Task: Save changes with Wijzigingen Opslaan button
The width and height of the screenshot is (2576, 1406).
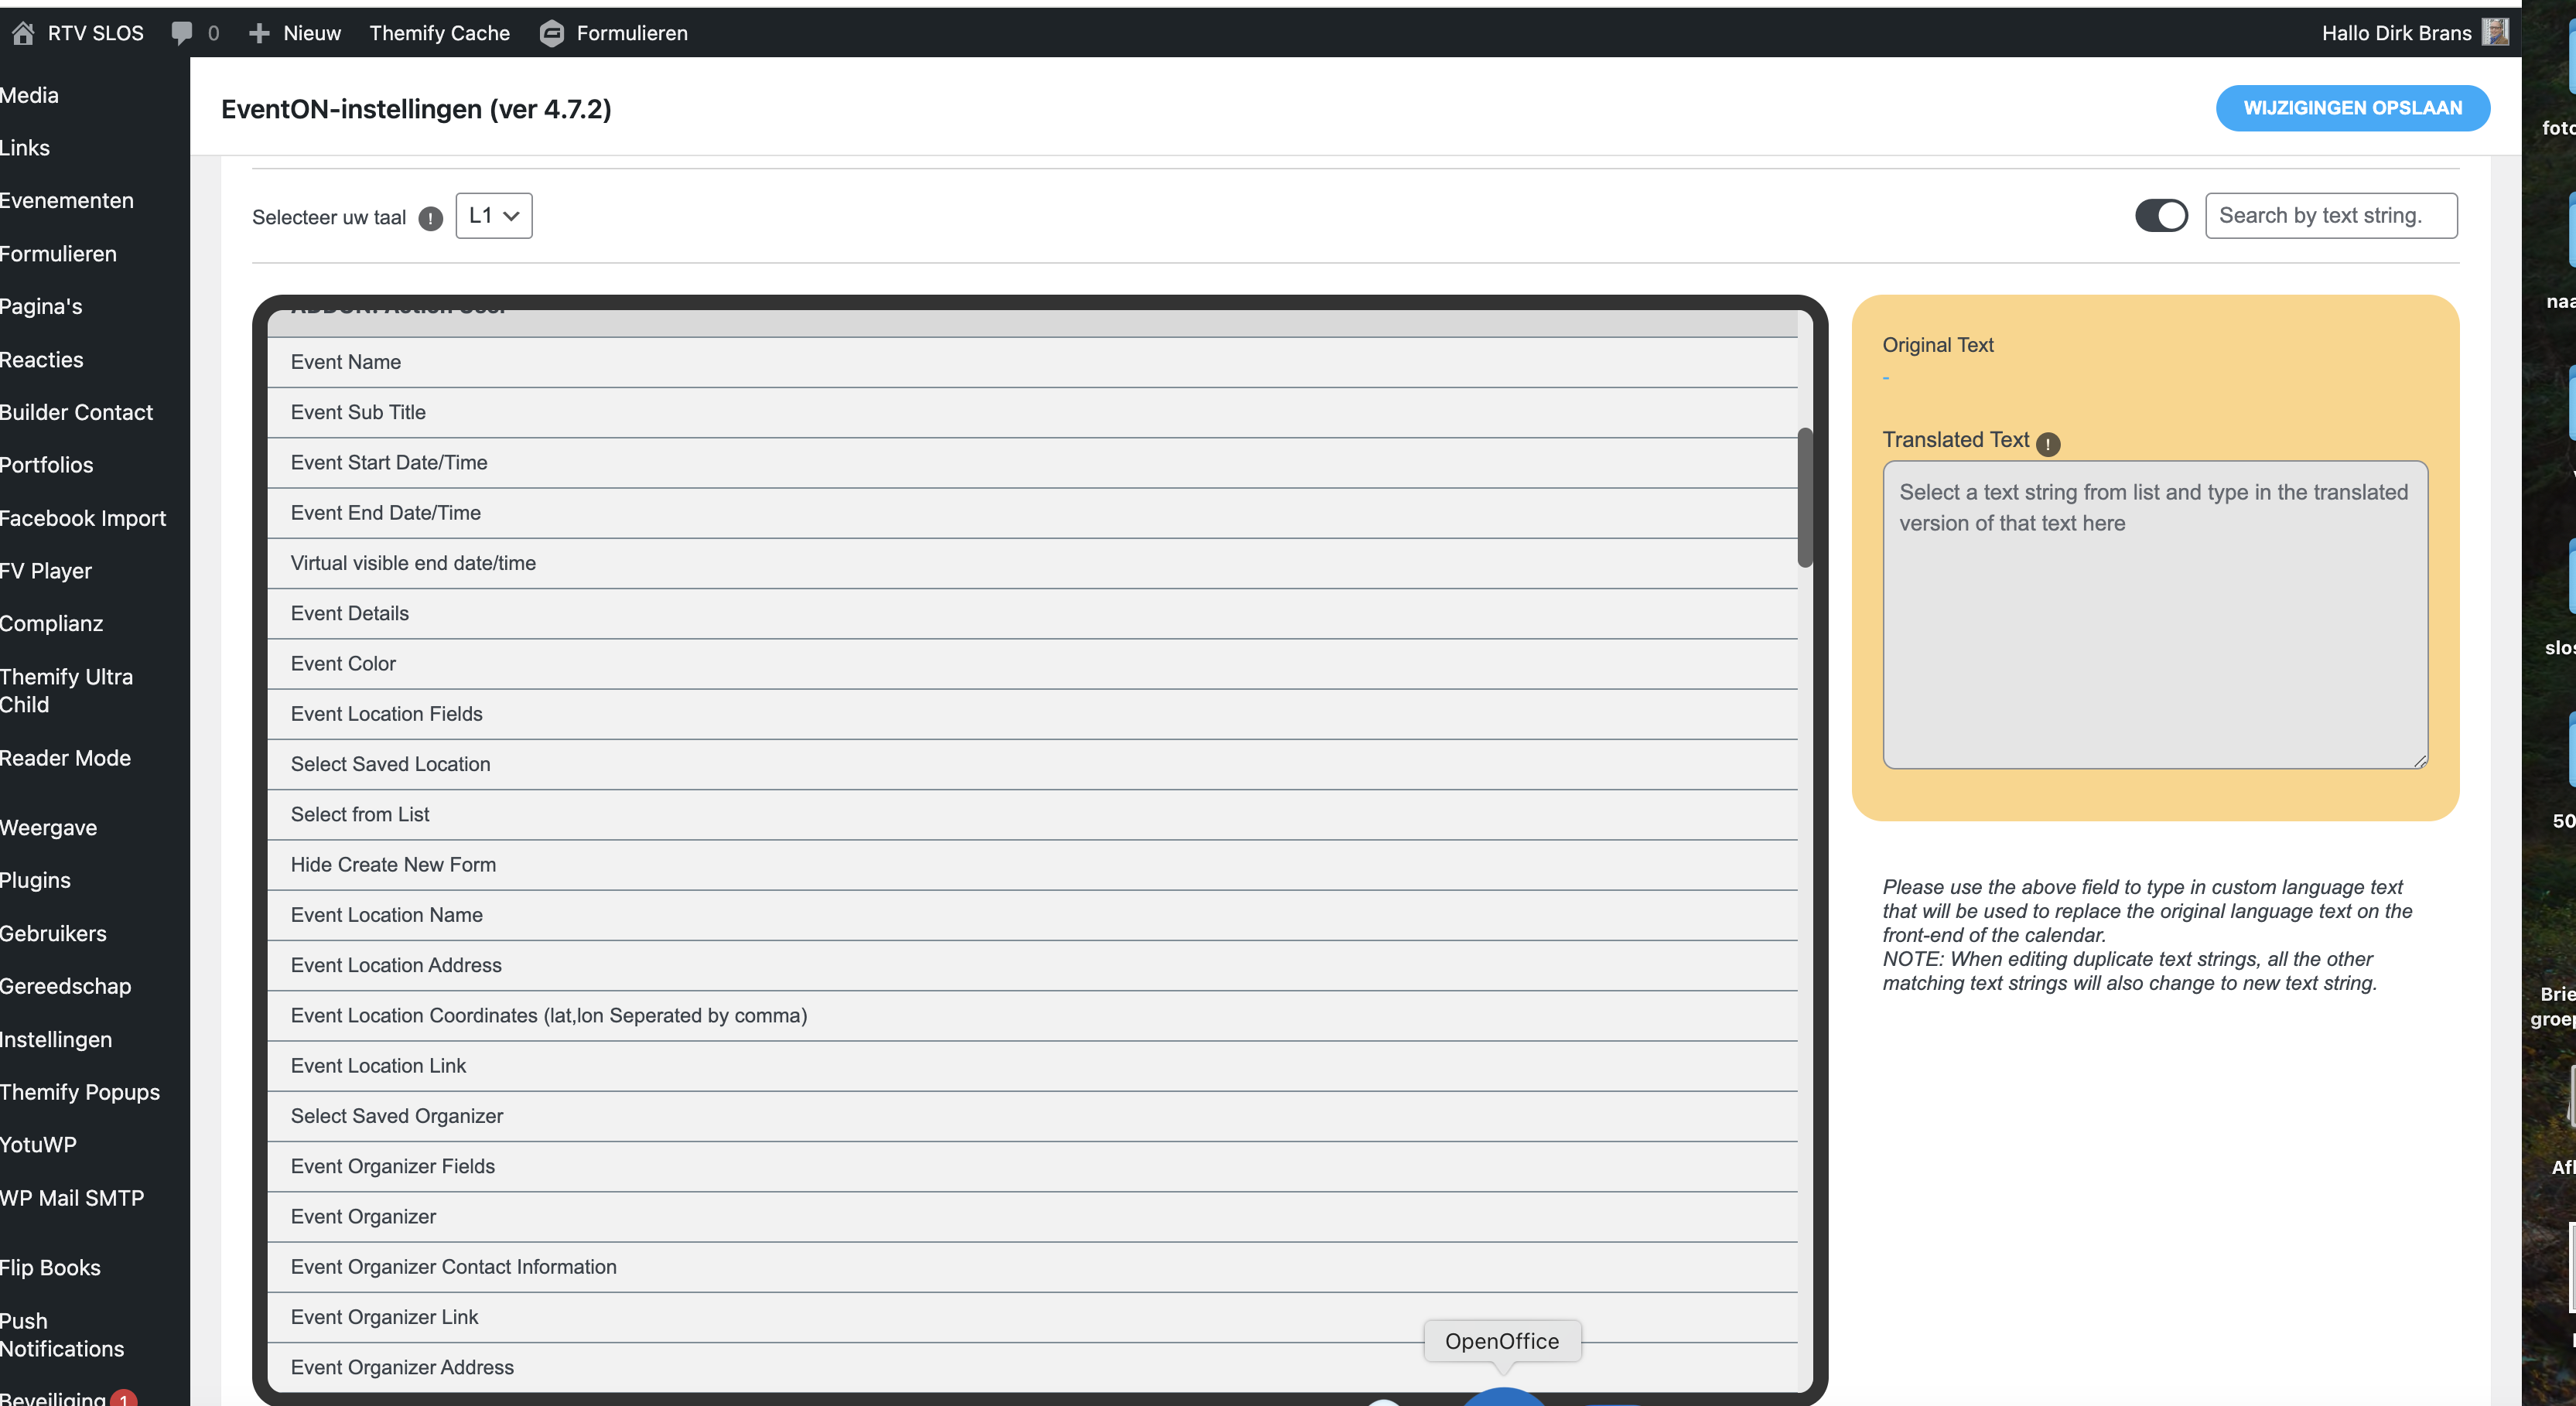Action: pyautogui.click(x=2352, y=108)
